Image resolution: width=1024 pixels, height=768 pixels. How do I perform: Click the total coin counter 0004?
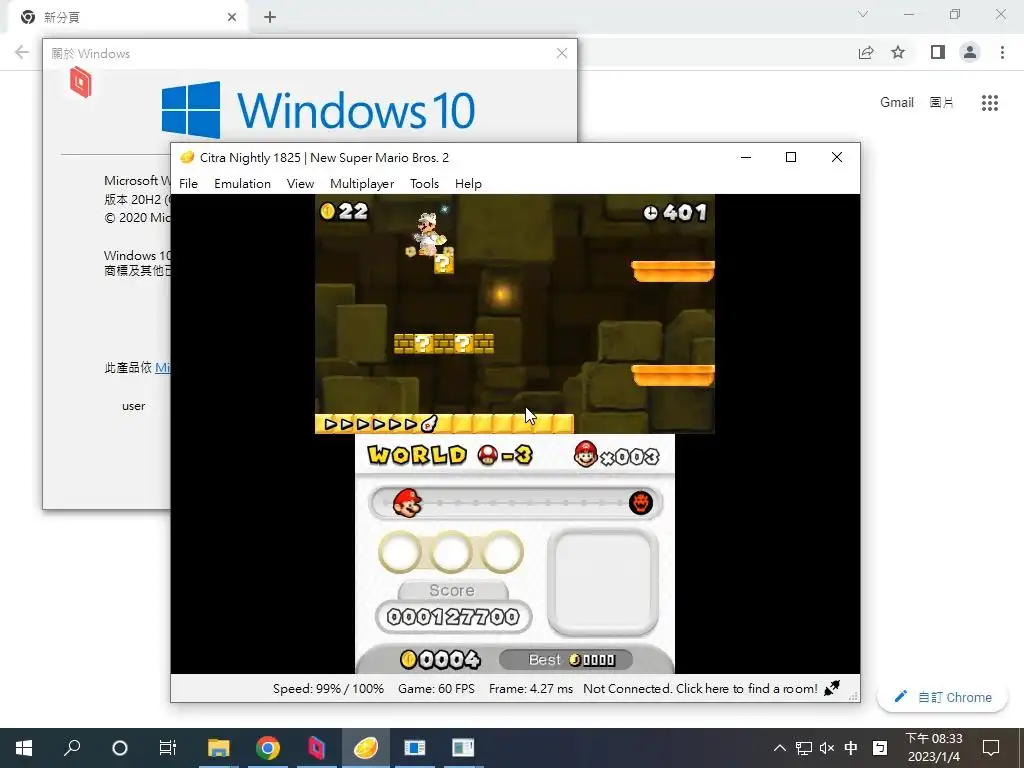tap(441, 660)
